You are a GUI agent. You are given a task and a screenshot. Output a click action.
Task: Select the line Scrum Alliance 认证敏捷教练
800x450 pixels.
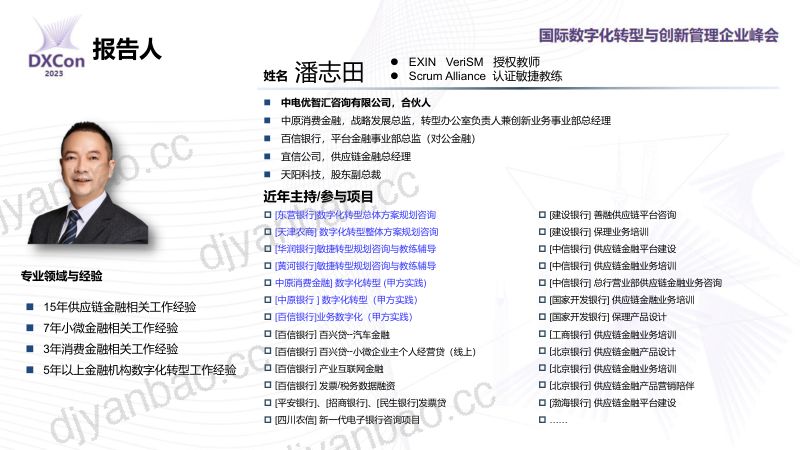[x=485, y=76]
